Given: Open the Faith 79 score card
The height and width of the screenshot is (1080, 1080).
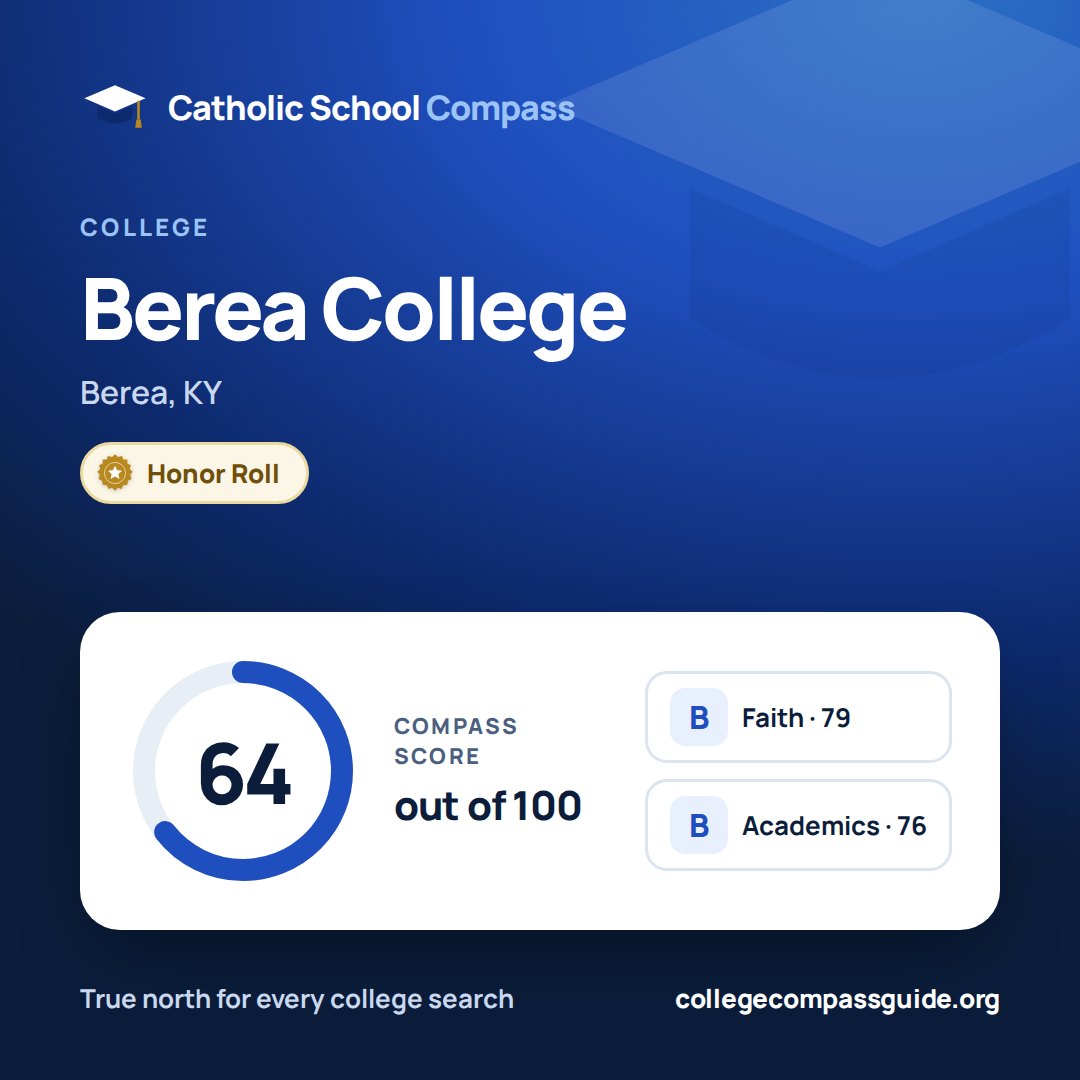Looking at the screenshot, I should pos(798,717).
